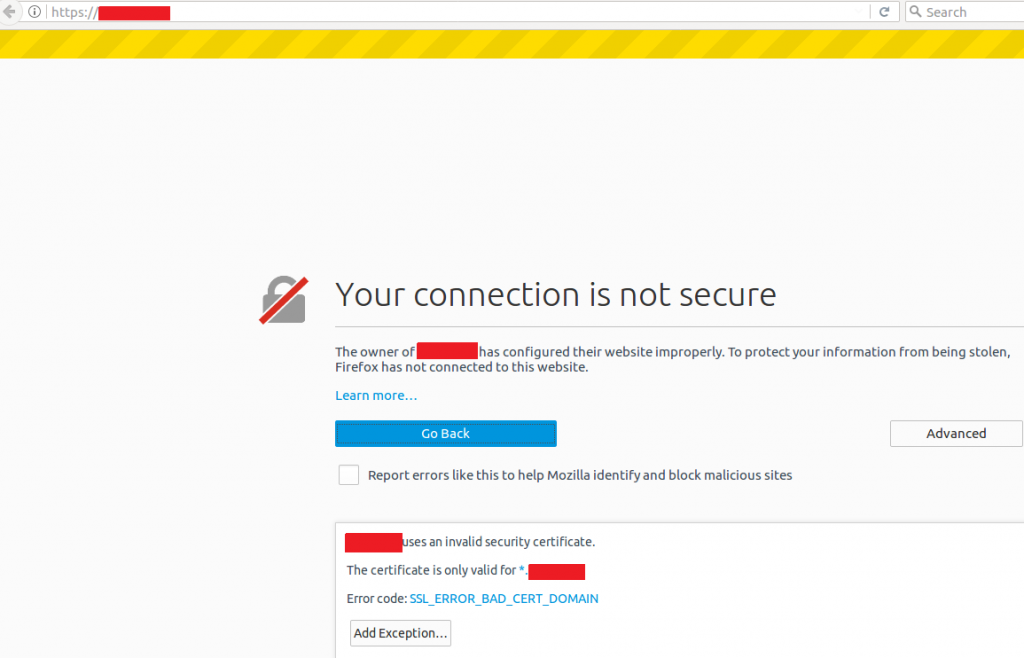
Task: Open the site information icon
Action: click(35, 12)
